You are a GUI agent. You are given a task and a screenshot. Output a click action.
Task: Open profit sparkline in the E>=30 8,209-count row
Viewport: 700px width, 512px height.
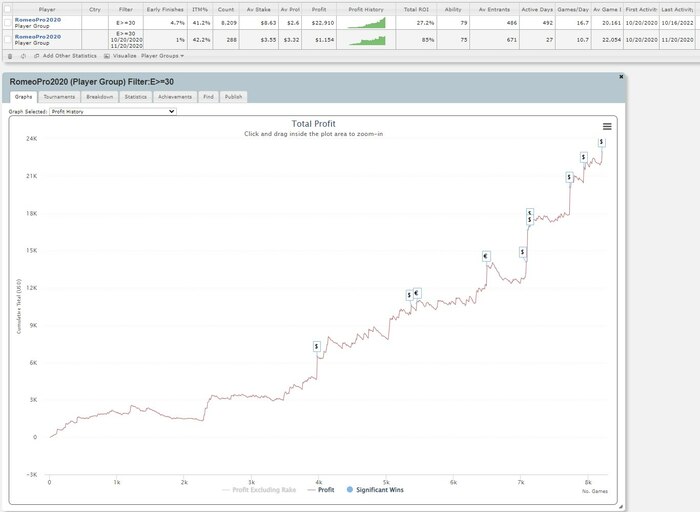tap(366, 23)
